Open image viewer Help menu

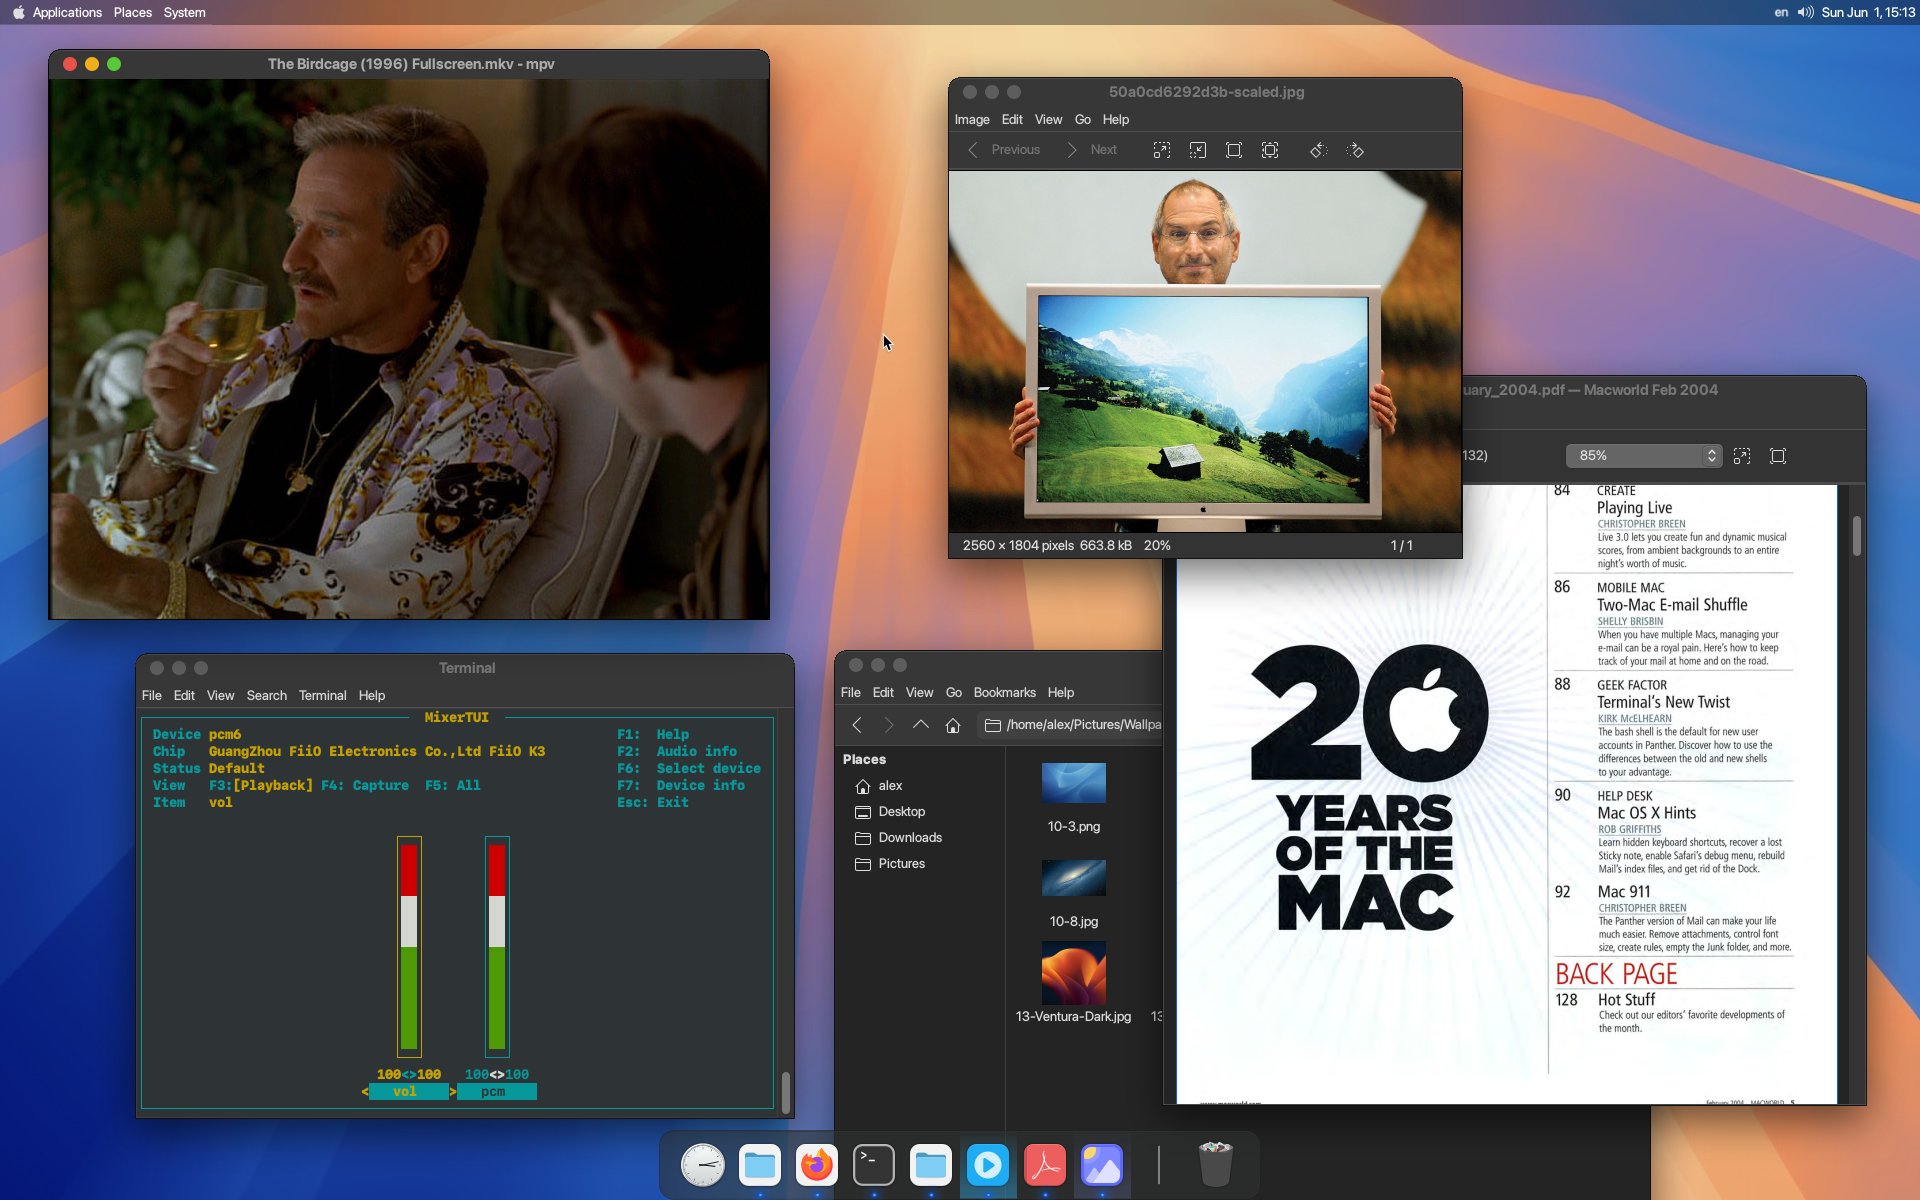tap(1115, 119)
